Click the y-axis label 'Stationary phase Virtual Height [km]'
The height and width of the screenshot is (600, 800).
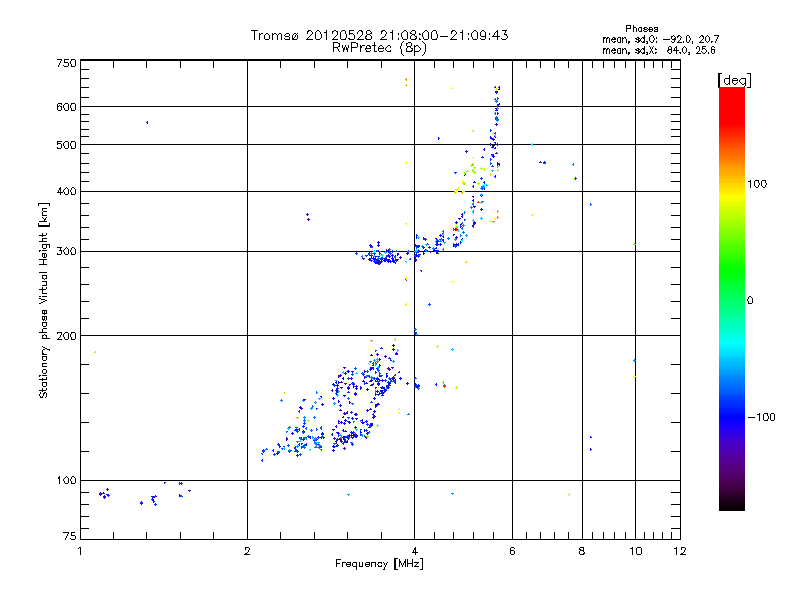click(44, 300)
